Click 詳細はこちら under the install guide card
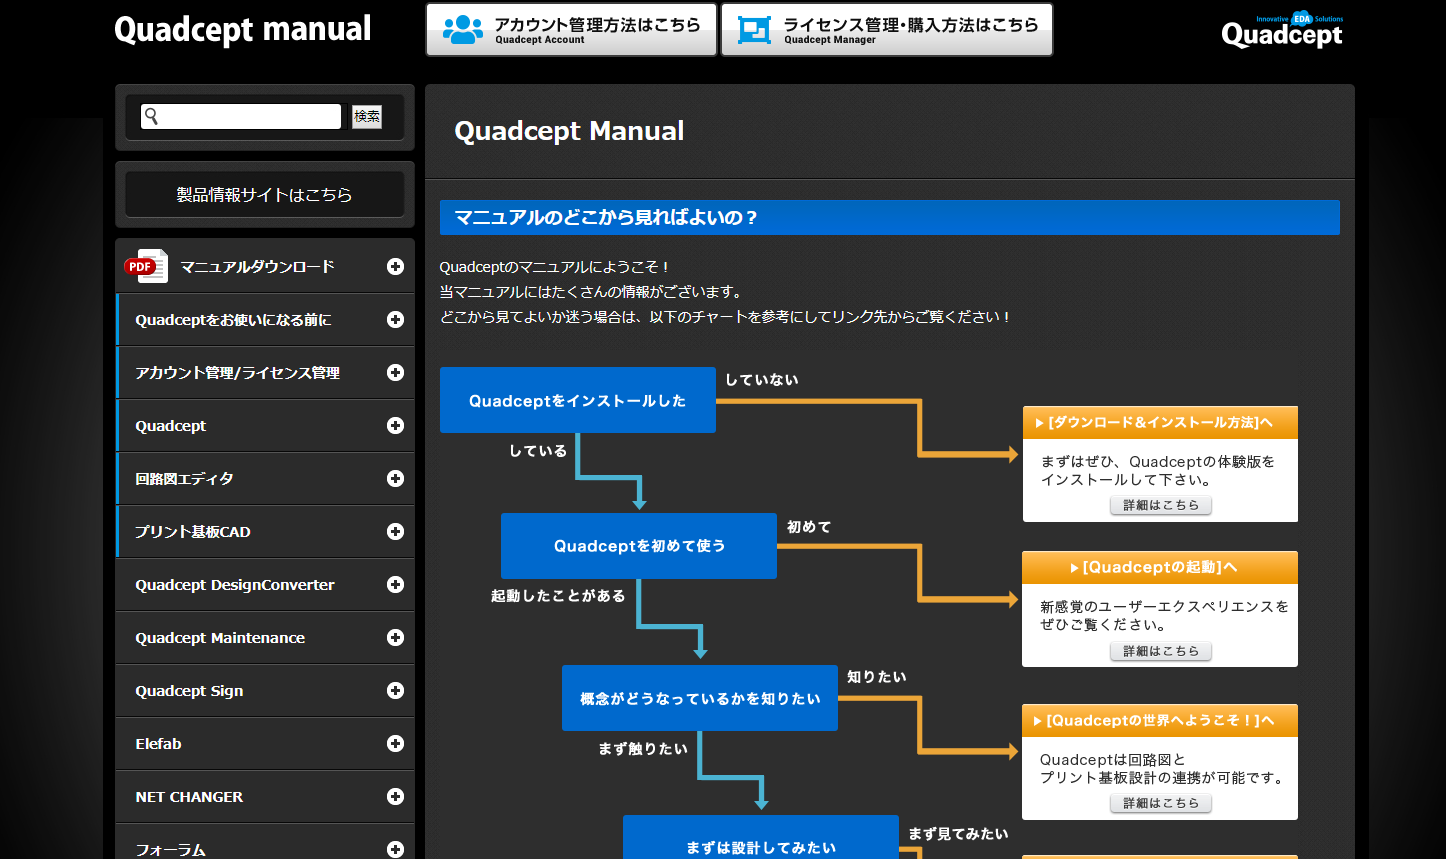The image size is (1446, 859). tap(1160, 505)
